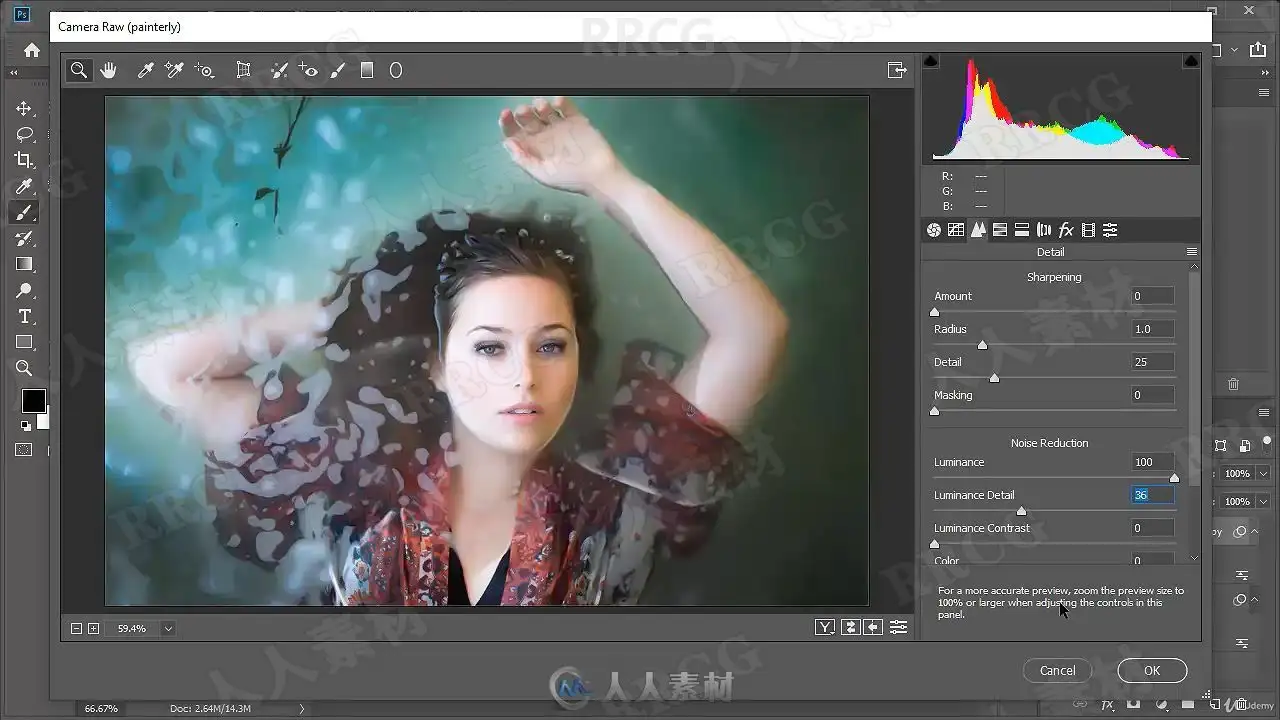Click the Luminance slider handle
Screen dimensions: 1280x720
click(x=1174, y=478)
